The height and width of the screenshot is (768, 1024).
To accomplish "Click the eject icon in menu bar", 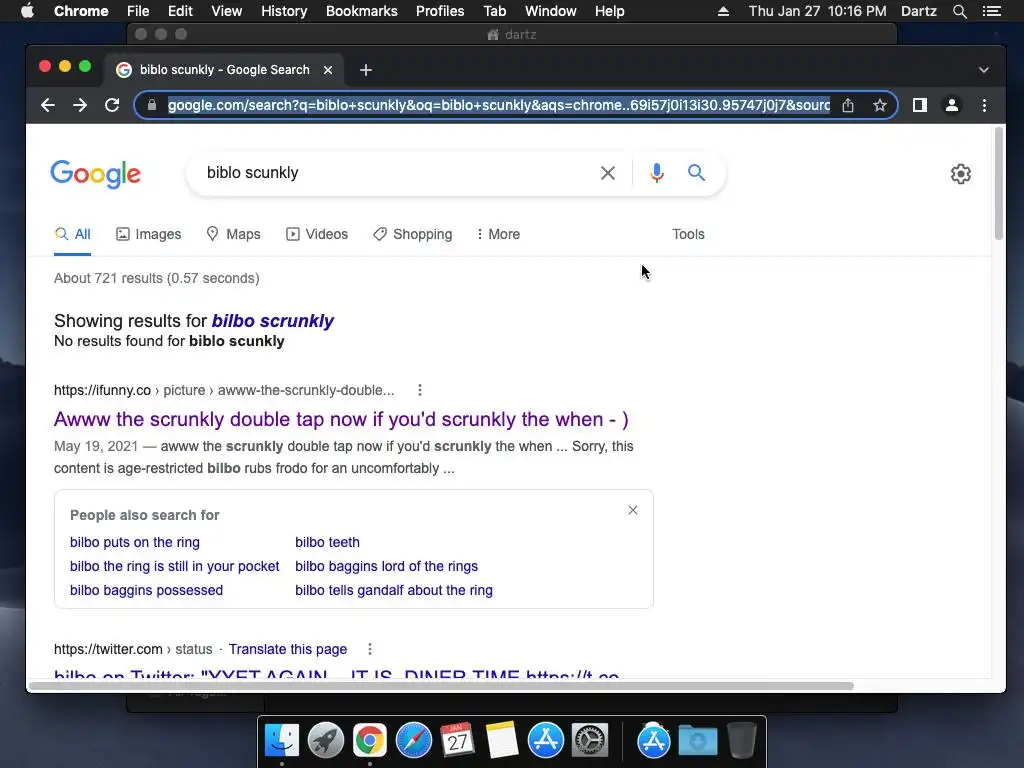I will [723, 11].
